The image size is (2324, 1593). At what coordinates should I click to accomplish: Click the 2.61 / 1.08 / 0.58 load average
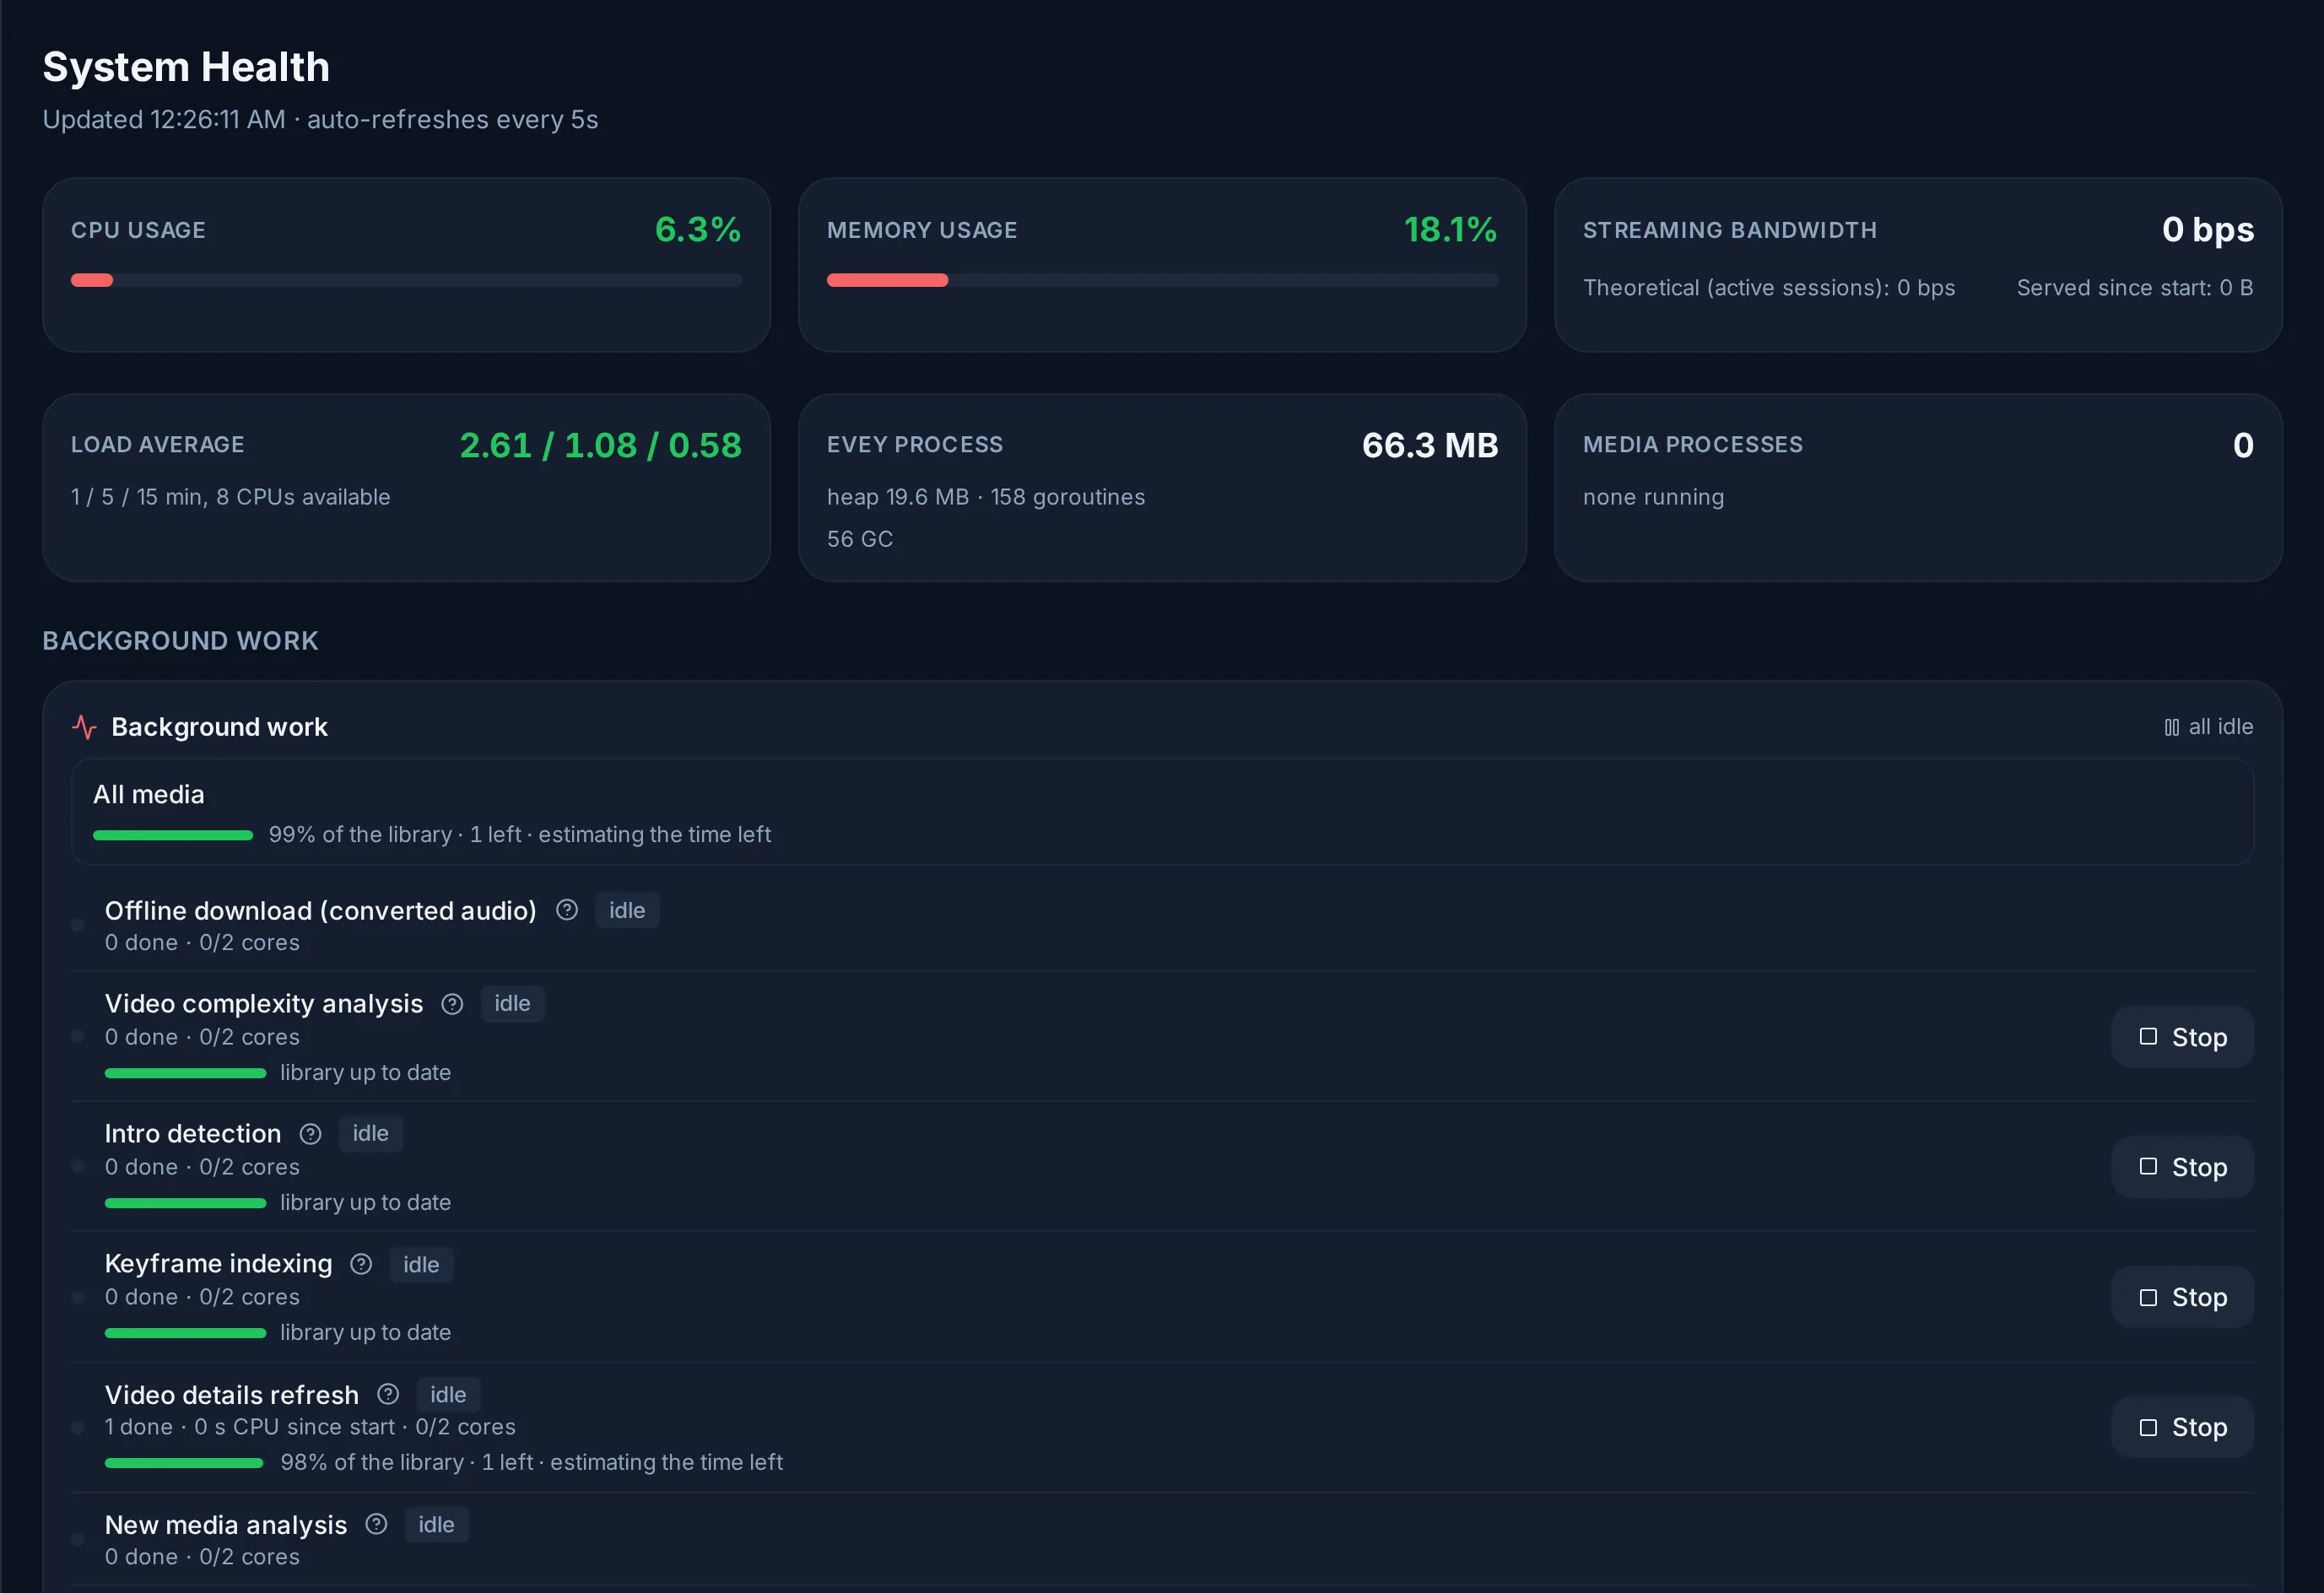click(x=601, y=445)
